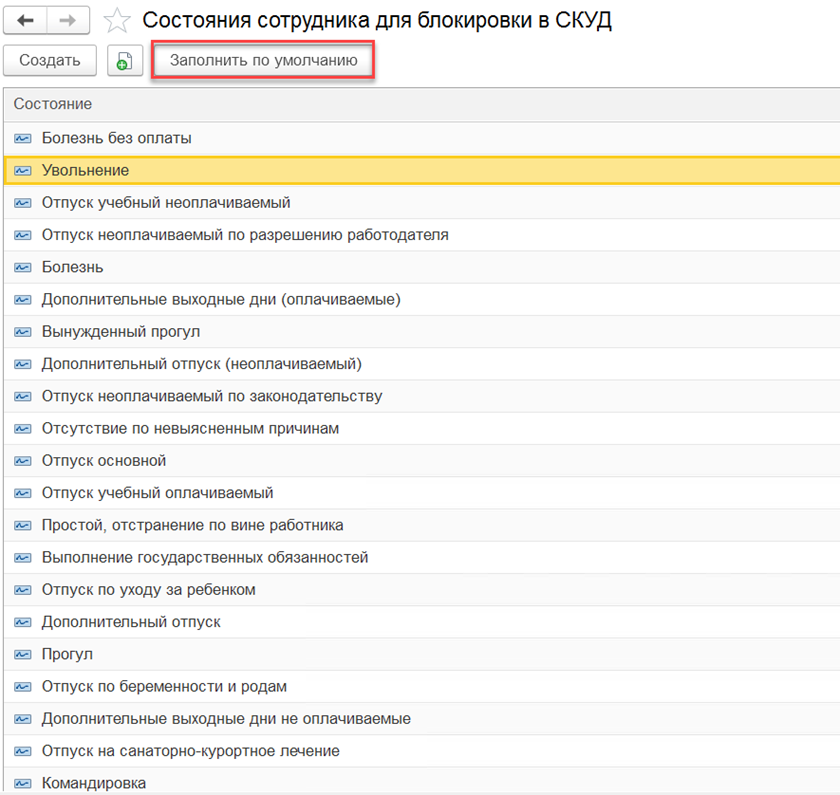
Task: Select Отпуск по беременности и родам
Action: (x=164, y=687)
